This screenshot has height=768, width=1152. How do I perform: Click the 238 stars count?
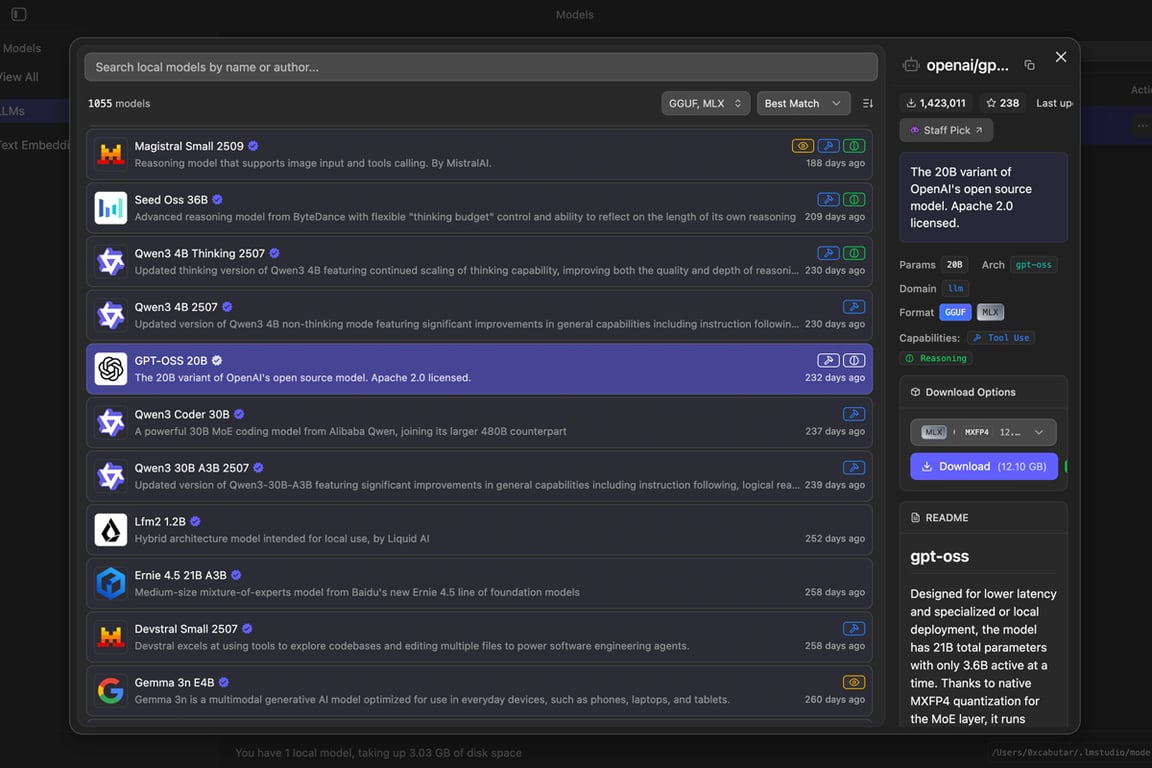(1002, 103)
